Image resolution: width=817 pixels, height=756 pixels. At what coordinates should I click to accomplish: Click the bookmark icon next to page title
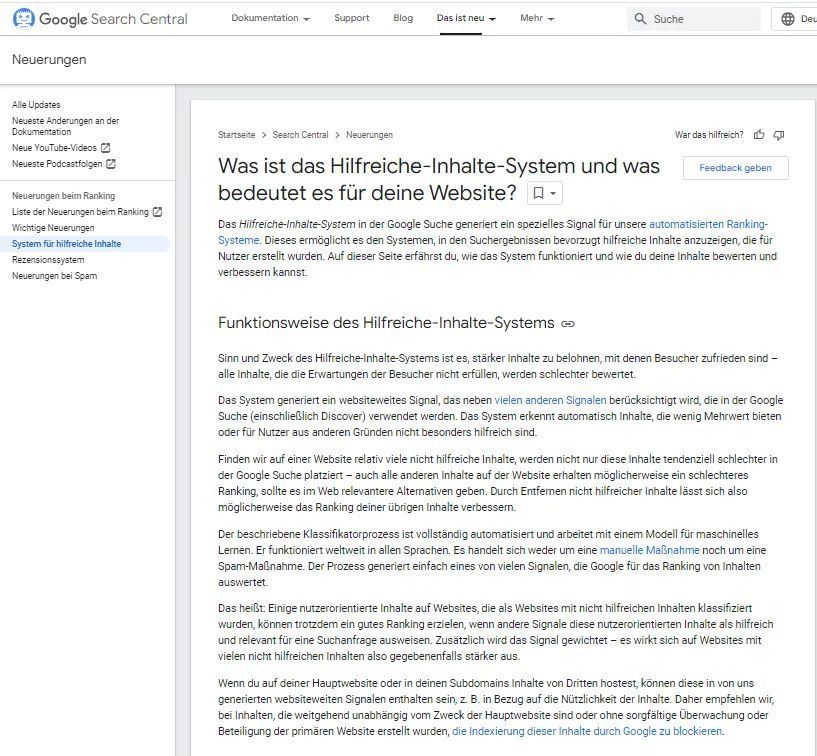pyautogui.click(x=538, y=193)
